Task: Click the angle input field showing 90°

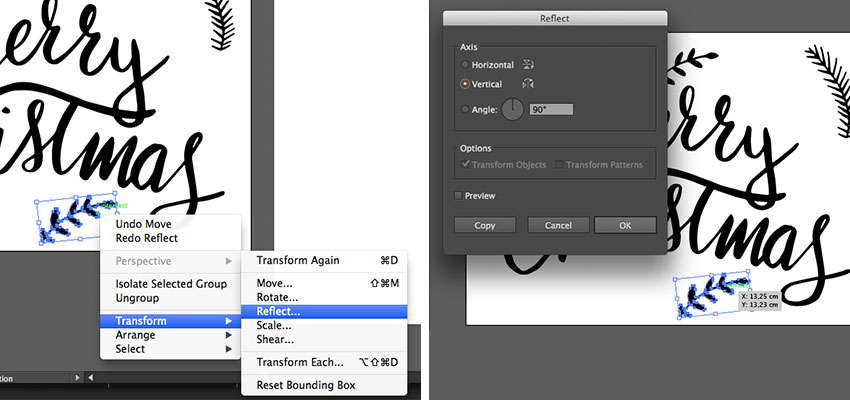Action: (x=551, y=109)
